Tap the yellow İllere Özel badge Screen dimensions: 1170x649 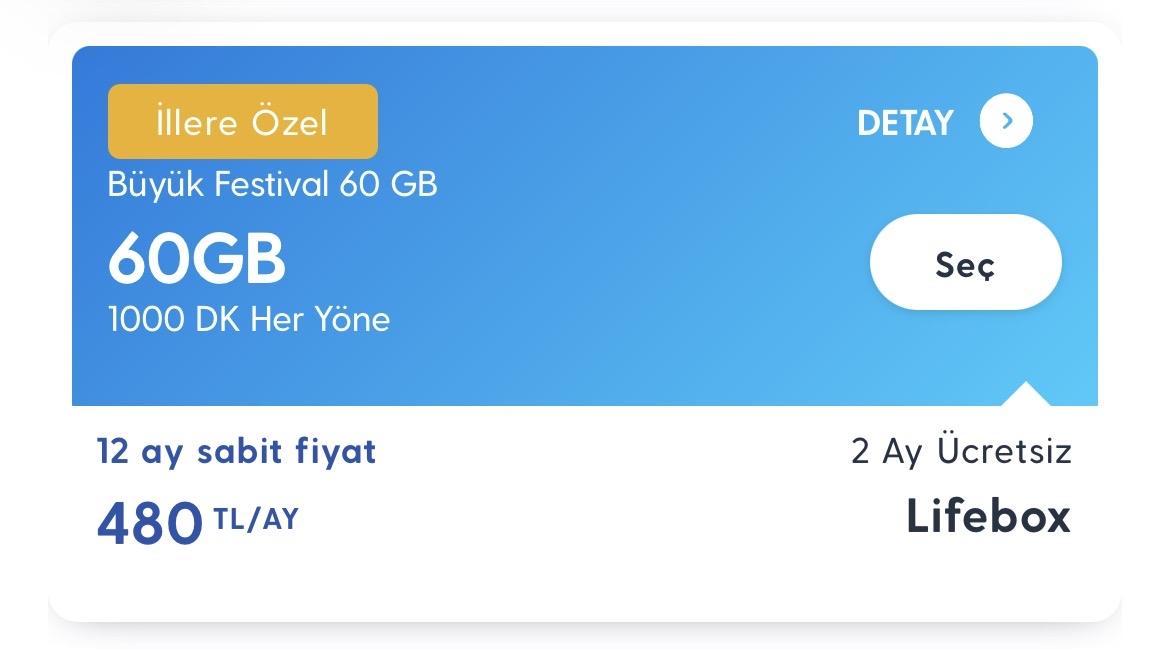click(243, 122)
